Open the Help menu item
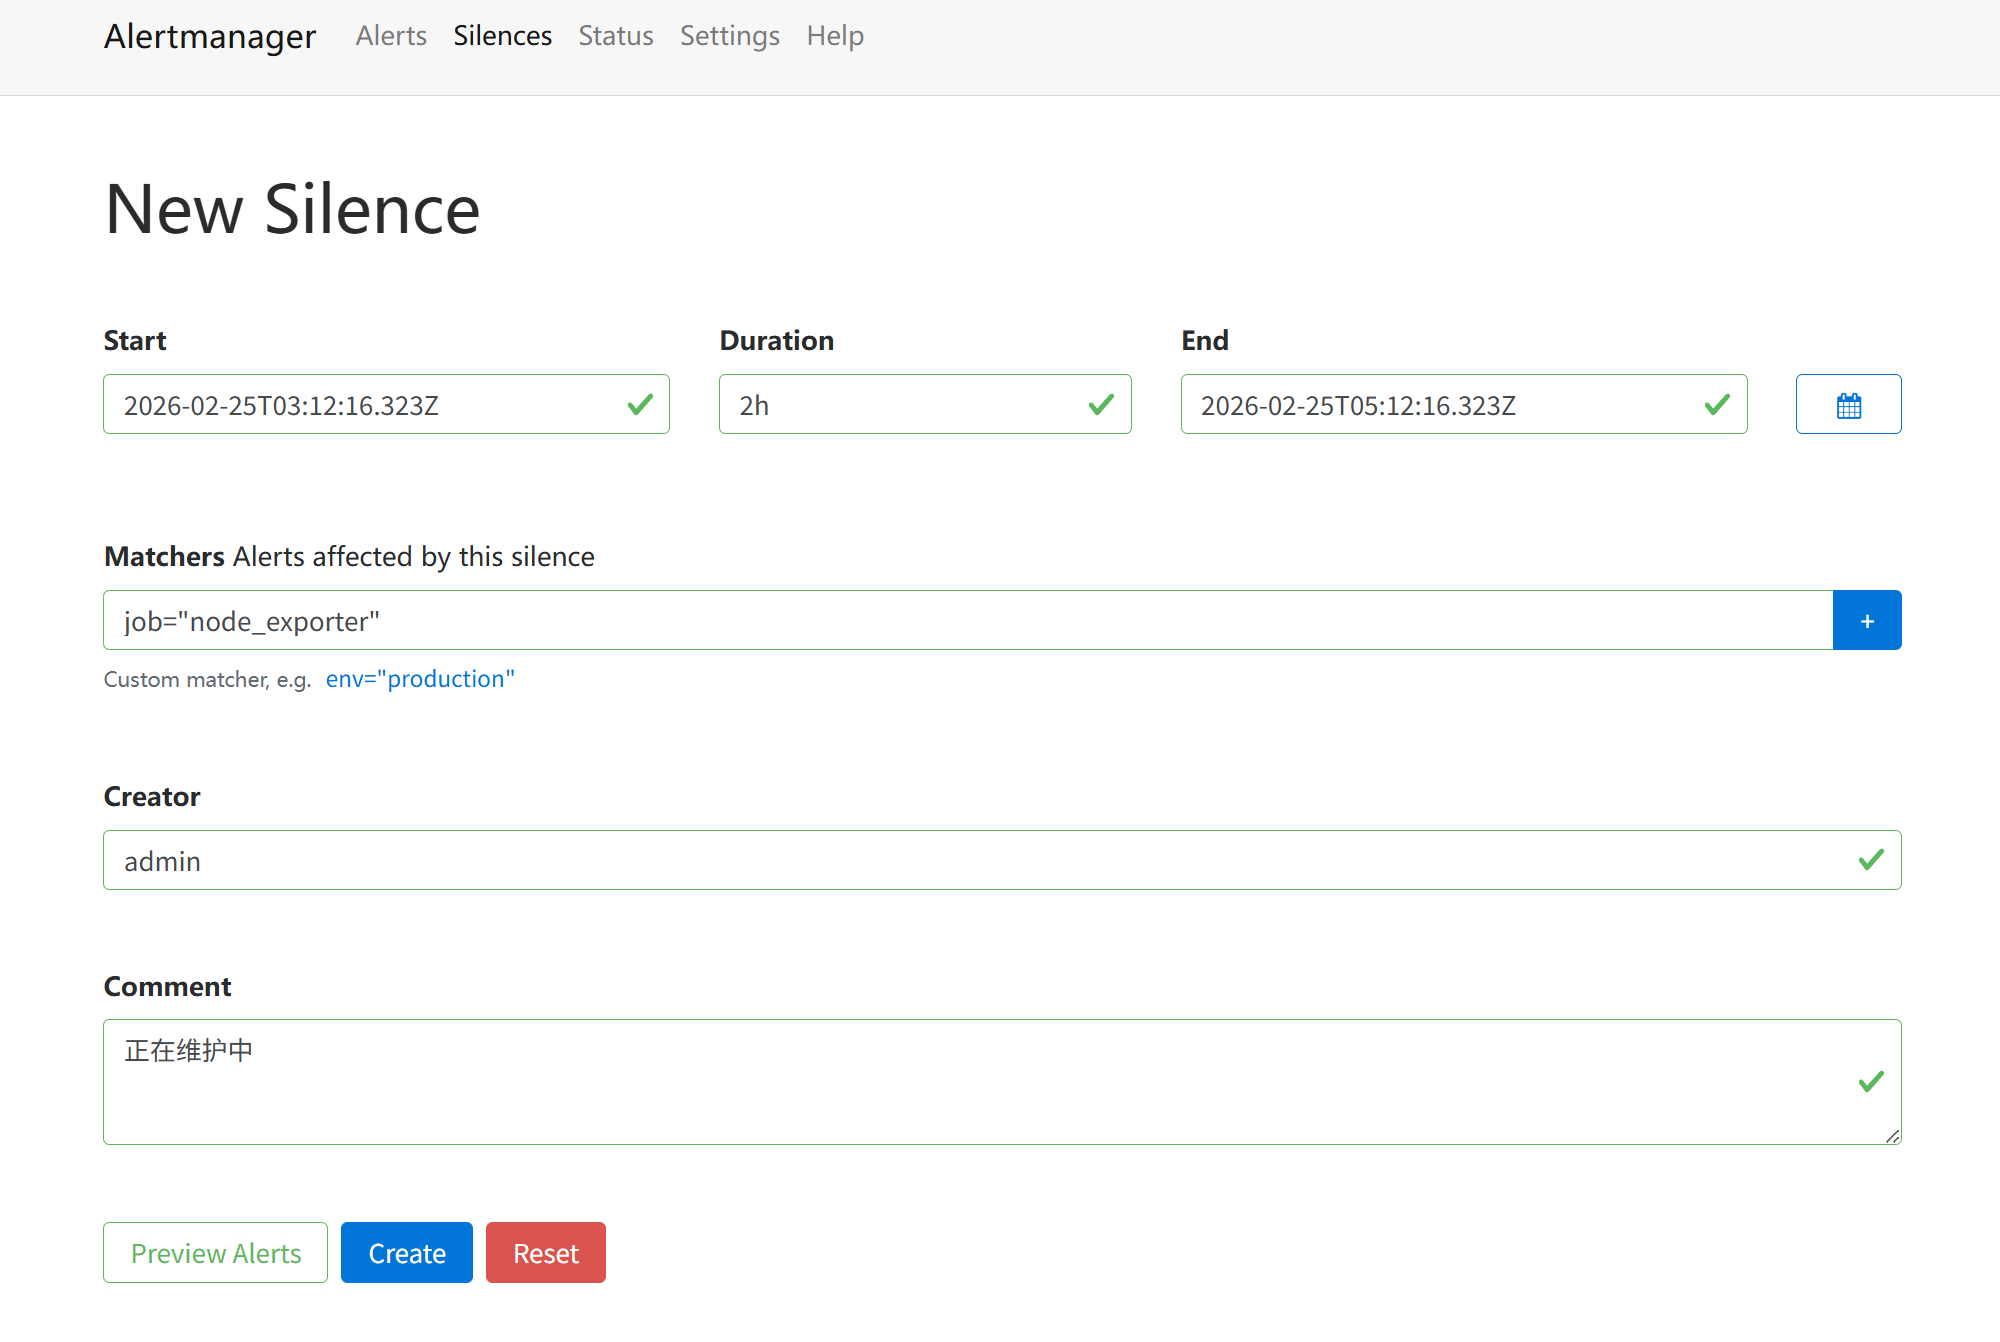2000x1342 pixels. click(x=834, y=36)
